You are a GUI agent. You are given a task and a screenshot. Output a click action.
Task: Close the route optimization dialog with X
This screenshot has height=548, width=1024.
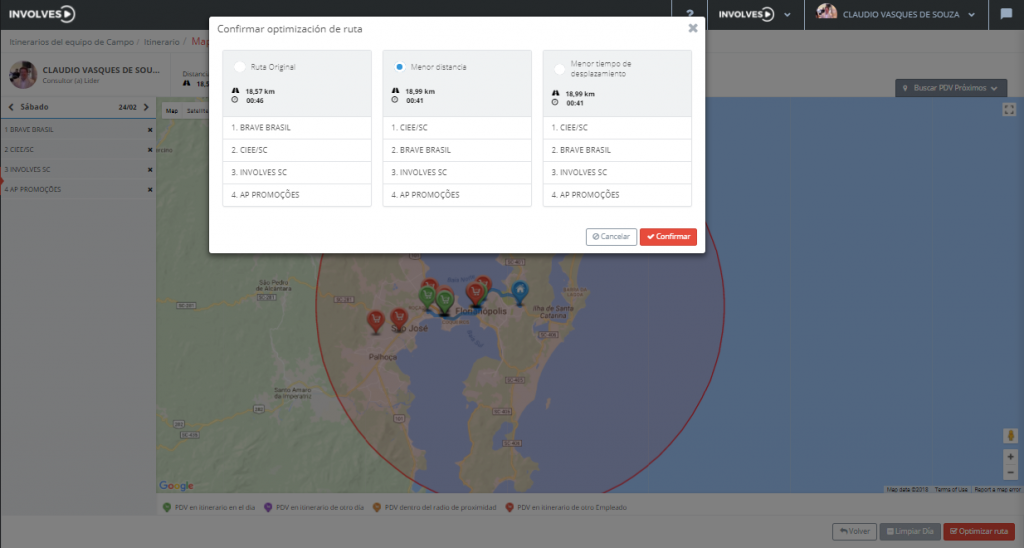tap(692, 29)
